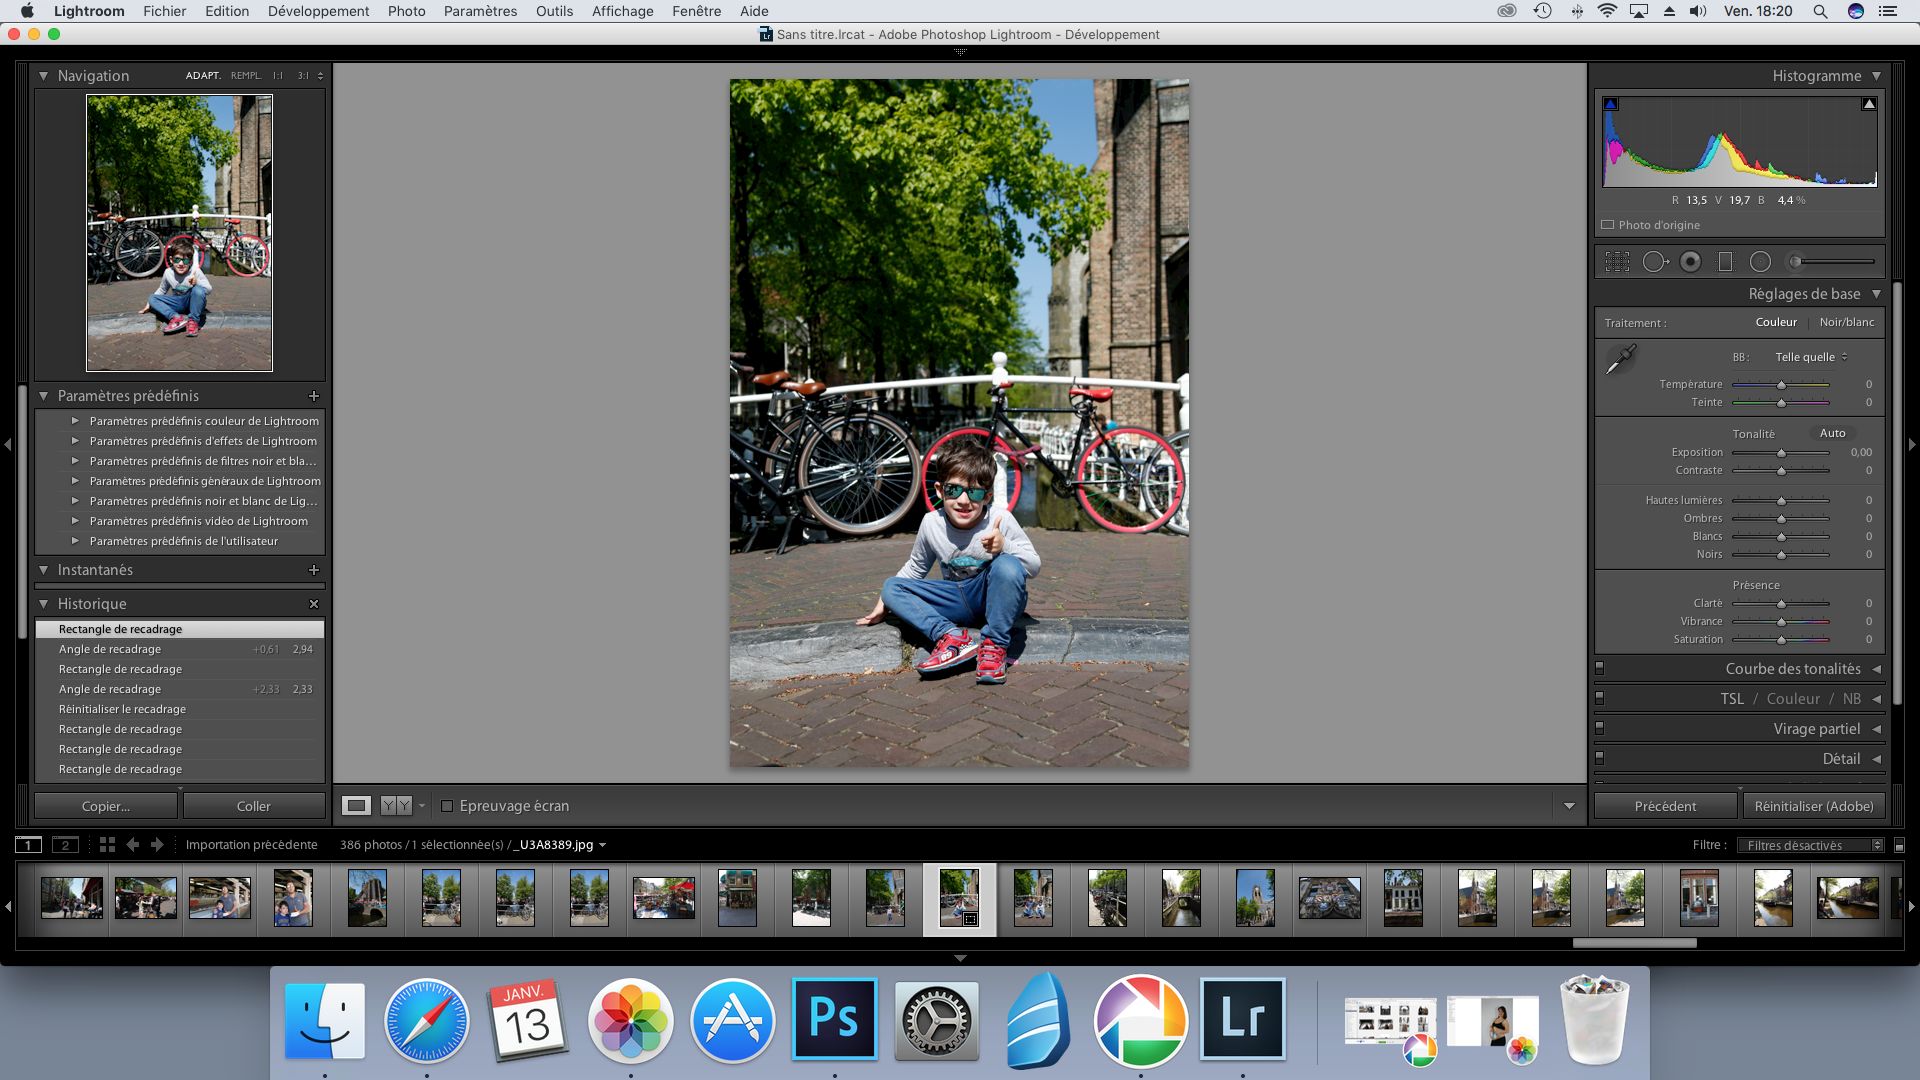
Task: Create a new snapshot with plus icon
Action: [x=314, y=570]
